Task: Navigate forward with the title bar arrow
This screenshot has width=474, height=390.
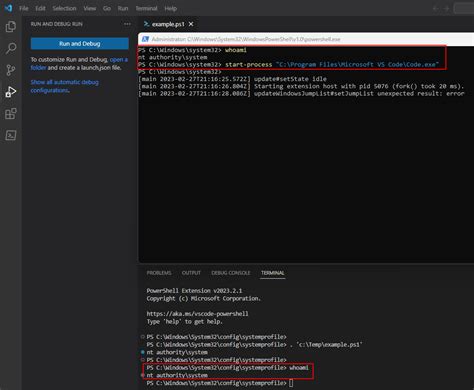Action: [x=447, y=8]
